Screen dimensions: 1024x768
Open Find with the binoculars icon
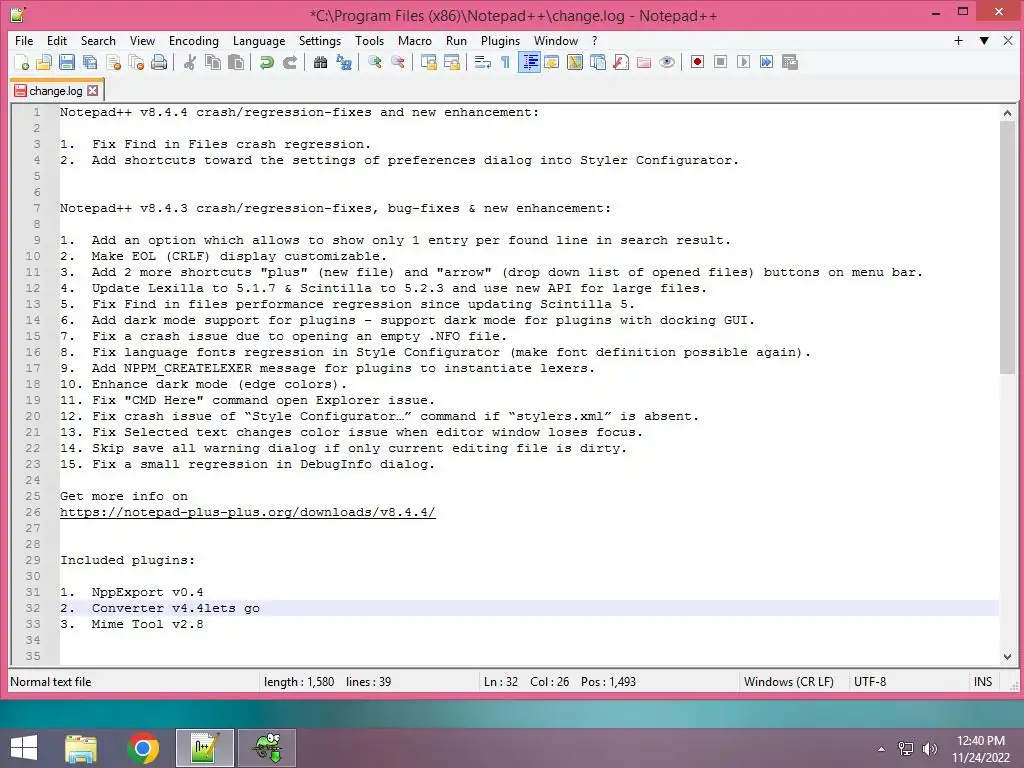pyautogui.click(x=320, y=62)
